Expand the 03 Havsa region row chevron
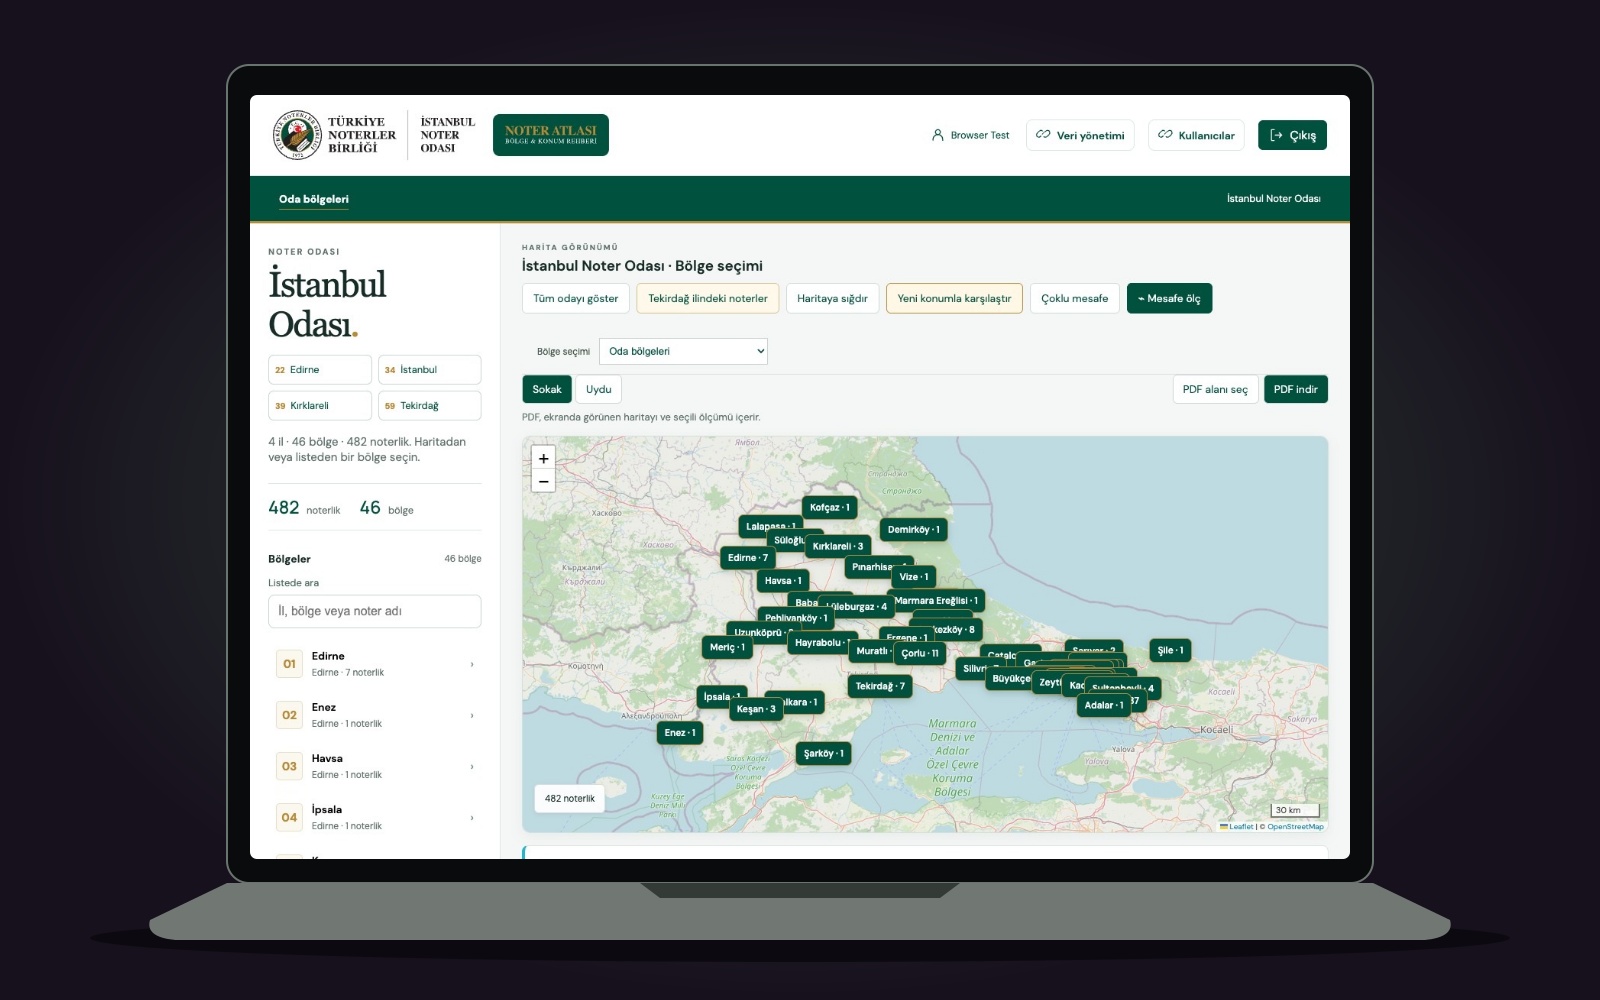Screen dimensions: 1600x1000 [472, 766]
